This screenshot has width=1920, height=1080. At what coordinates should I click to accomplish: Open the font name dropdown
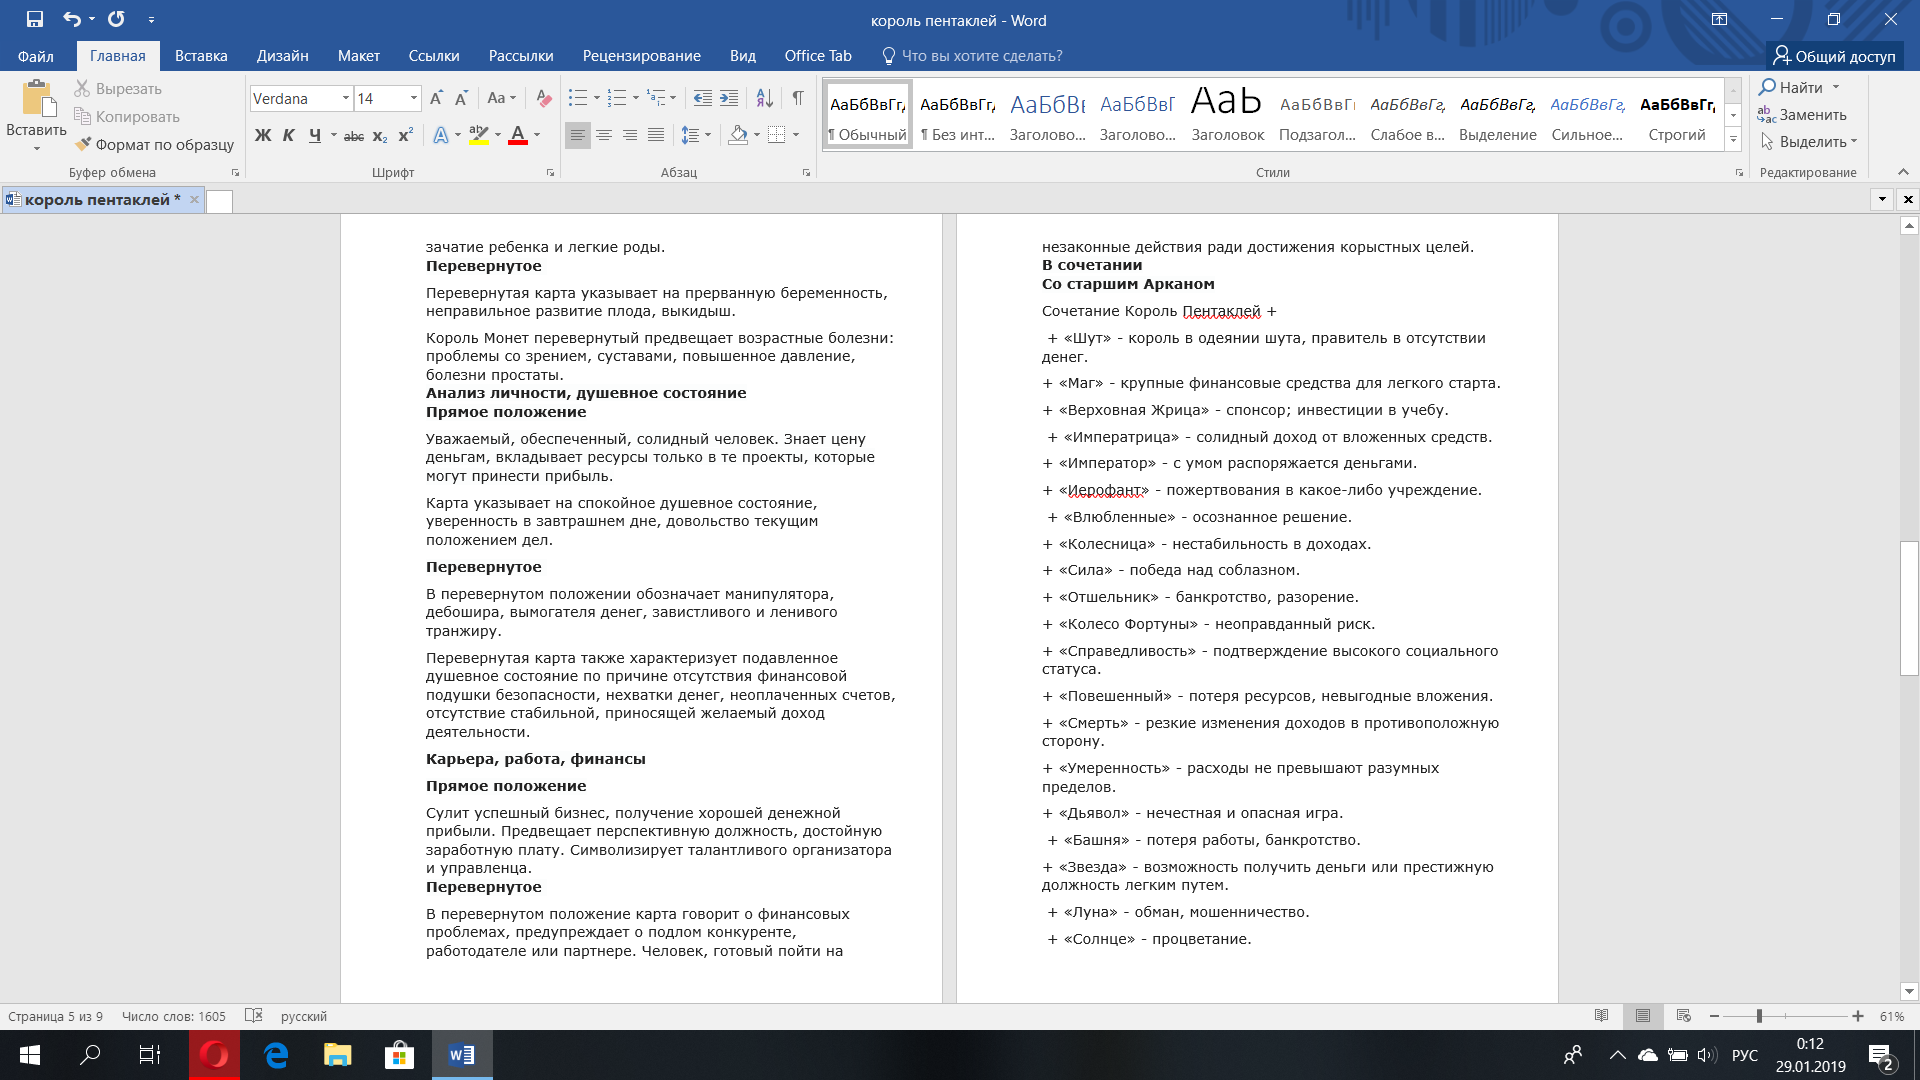[x=346, y=98]
